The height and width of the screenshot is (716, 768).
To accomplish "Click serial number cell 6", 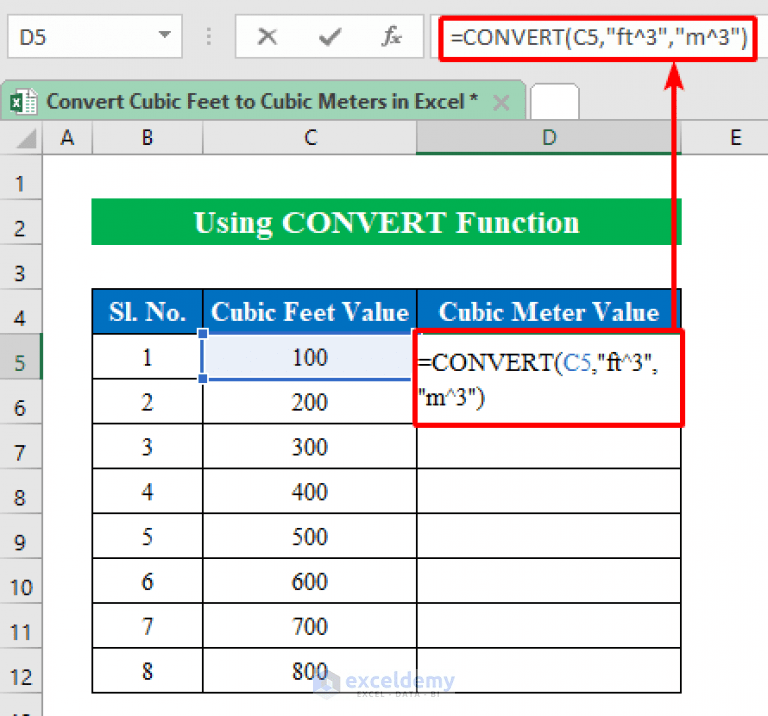I will point(147,581).
